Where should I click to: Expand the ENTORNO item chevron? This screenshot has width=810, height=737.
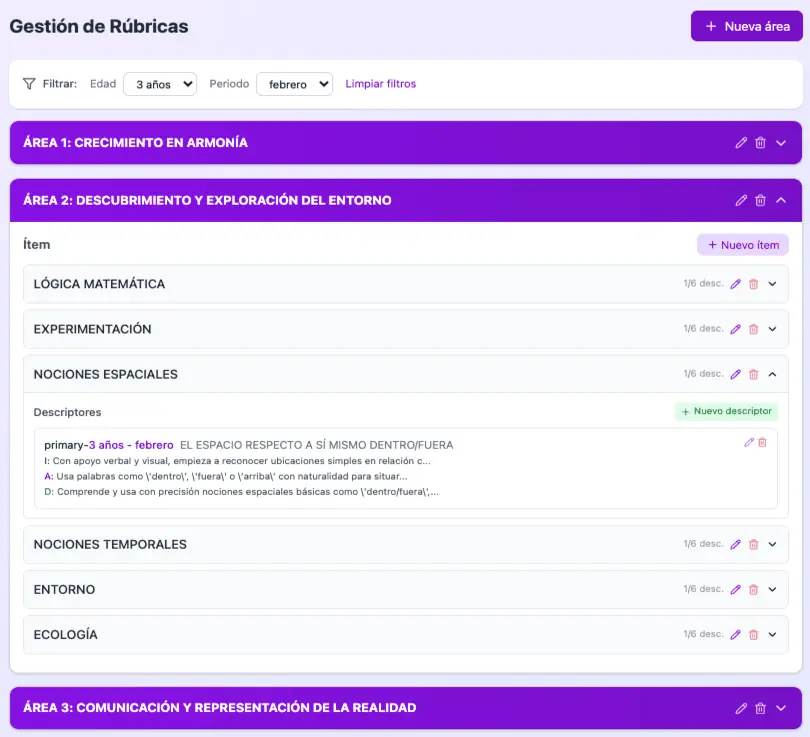[x=773, y=589]
